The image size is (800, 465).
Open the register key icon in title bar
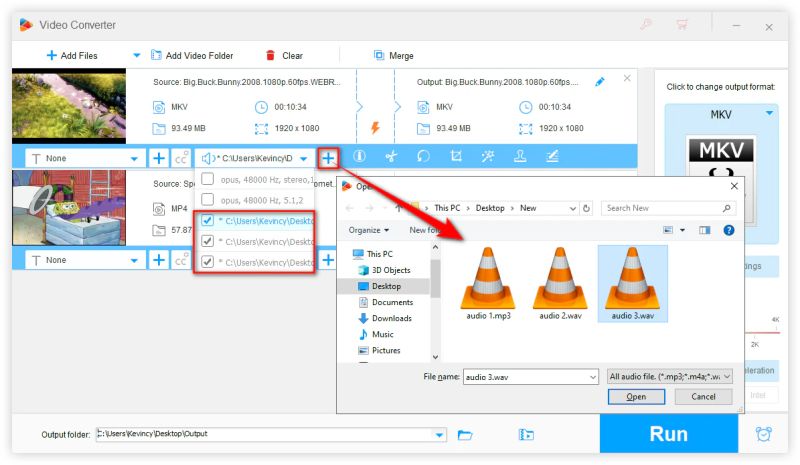pos(646,25)
